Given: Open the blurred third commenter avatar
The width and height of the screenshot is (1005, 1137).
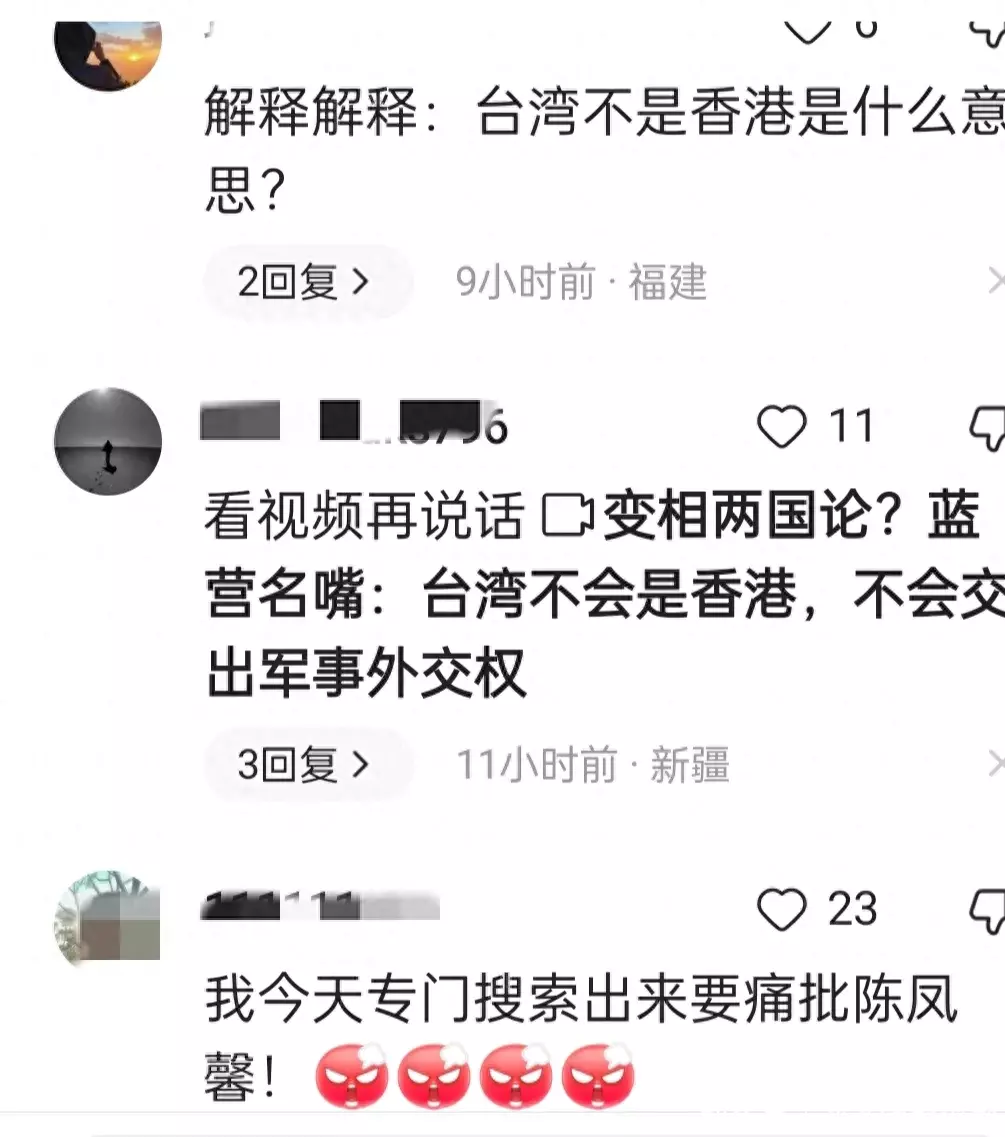Looking at the screenshot, I should (x=108, y=919).
